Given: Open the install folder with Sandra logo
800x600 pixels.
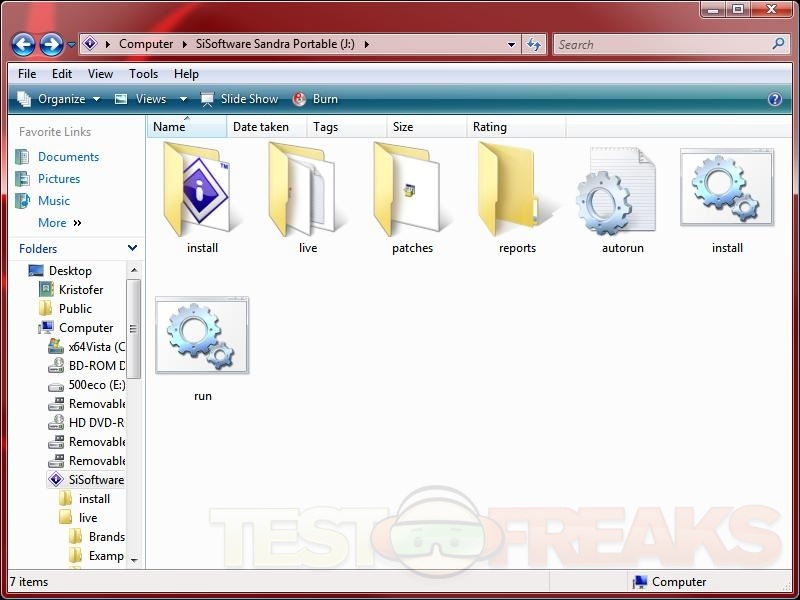Looking at the screenshot, I should (202, 190).
